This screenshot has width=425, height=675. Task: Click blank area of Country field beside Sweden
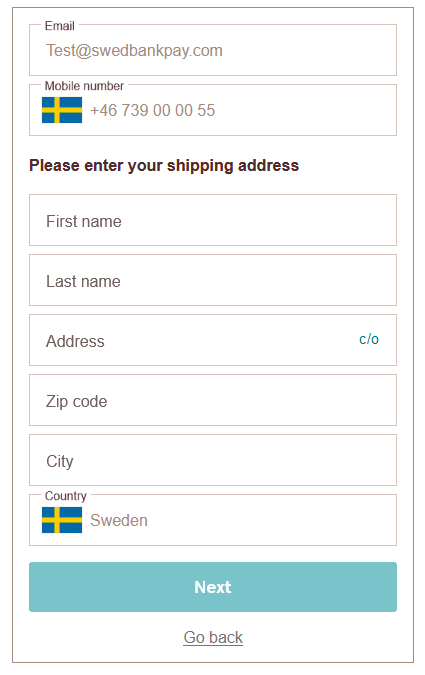pyautogui.click(x=271, y=520)
